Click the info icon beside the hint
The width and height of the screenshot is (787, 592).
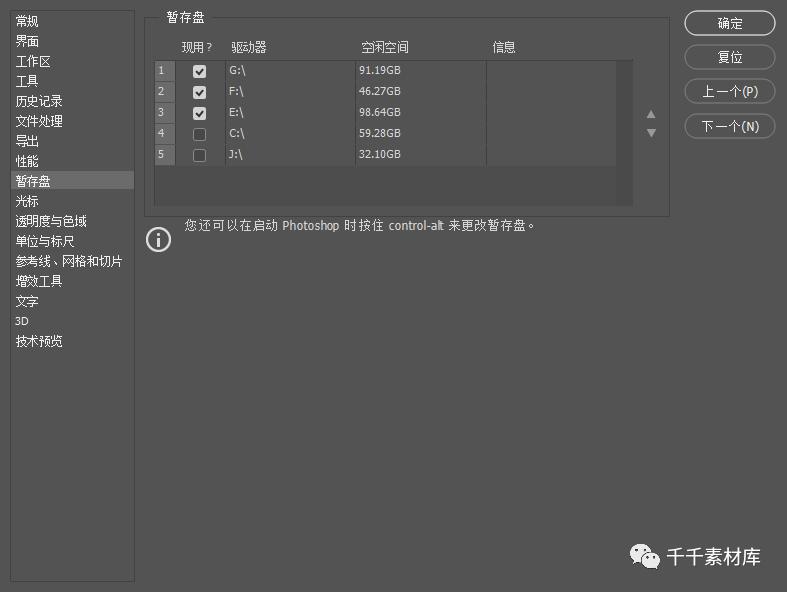tap(159, 240)
